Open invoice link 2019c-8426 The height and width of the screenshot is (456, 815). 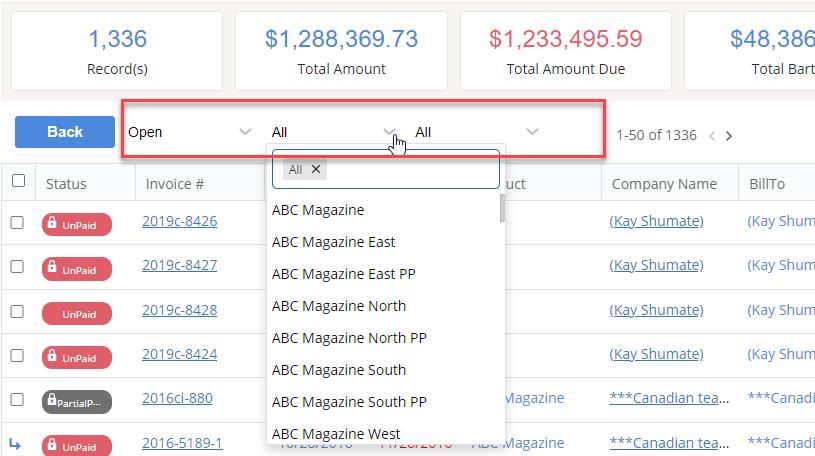click(x=179, y=221)
